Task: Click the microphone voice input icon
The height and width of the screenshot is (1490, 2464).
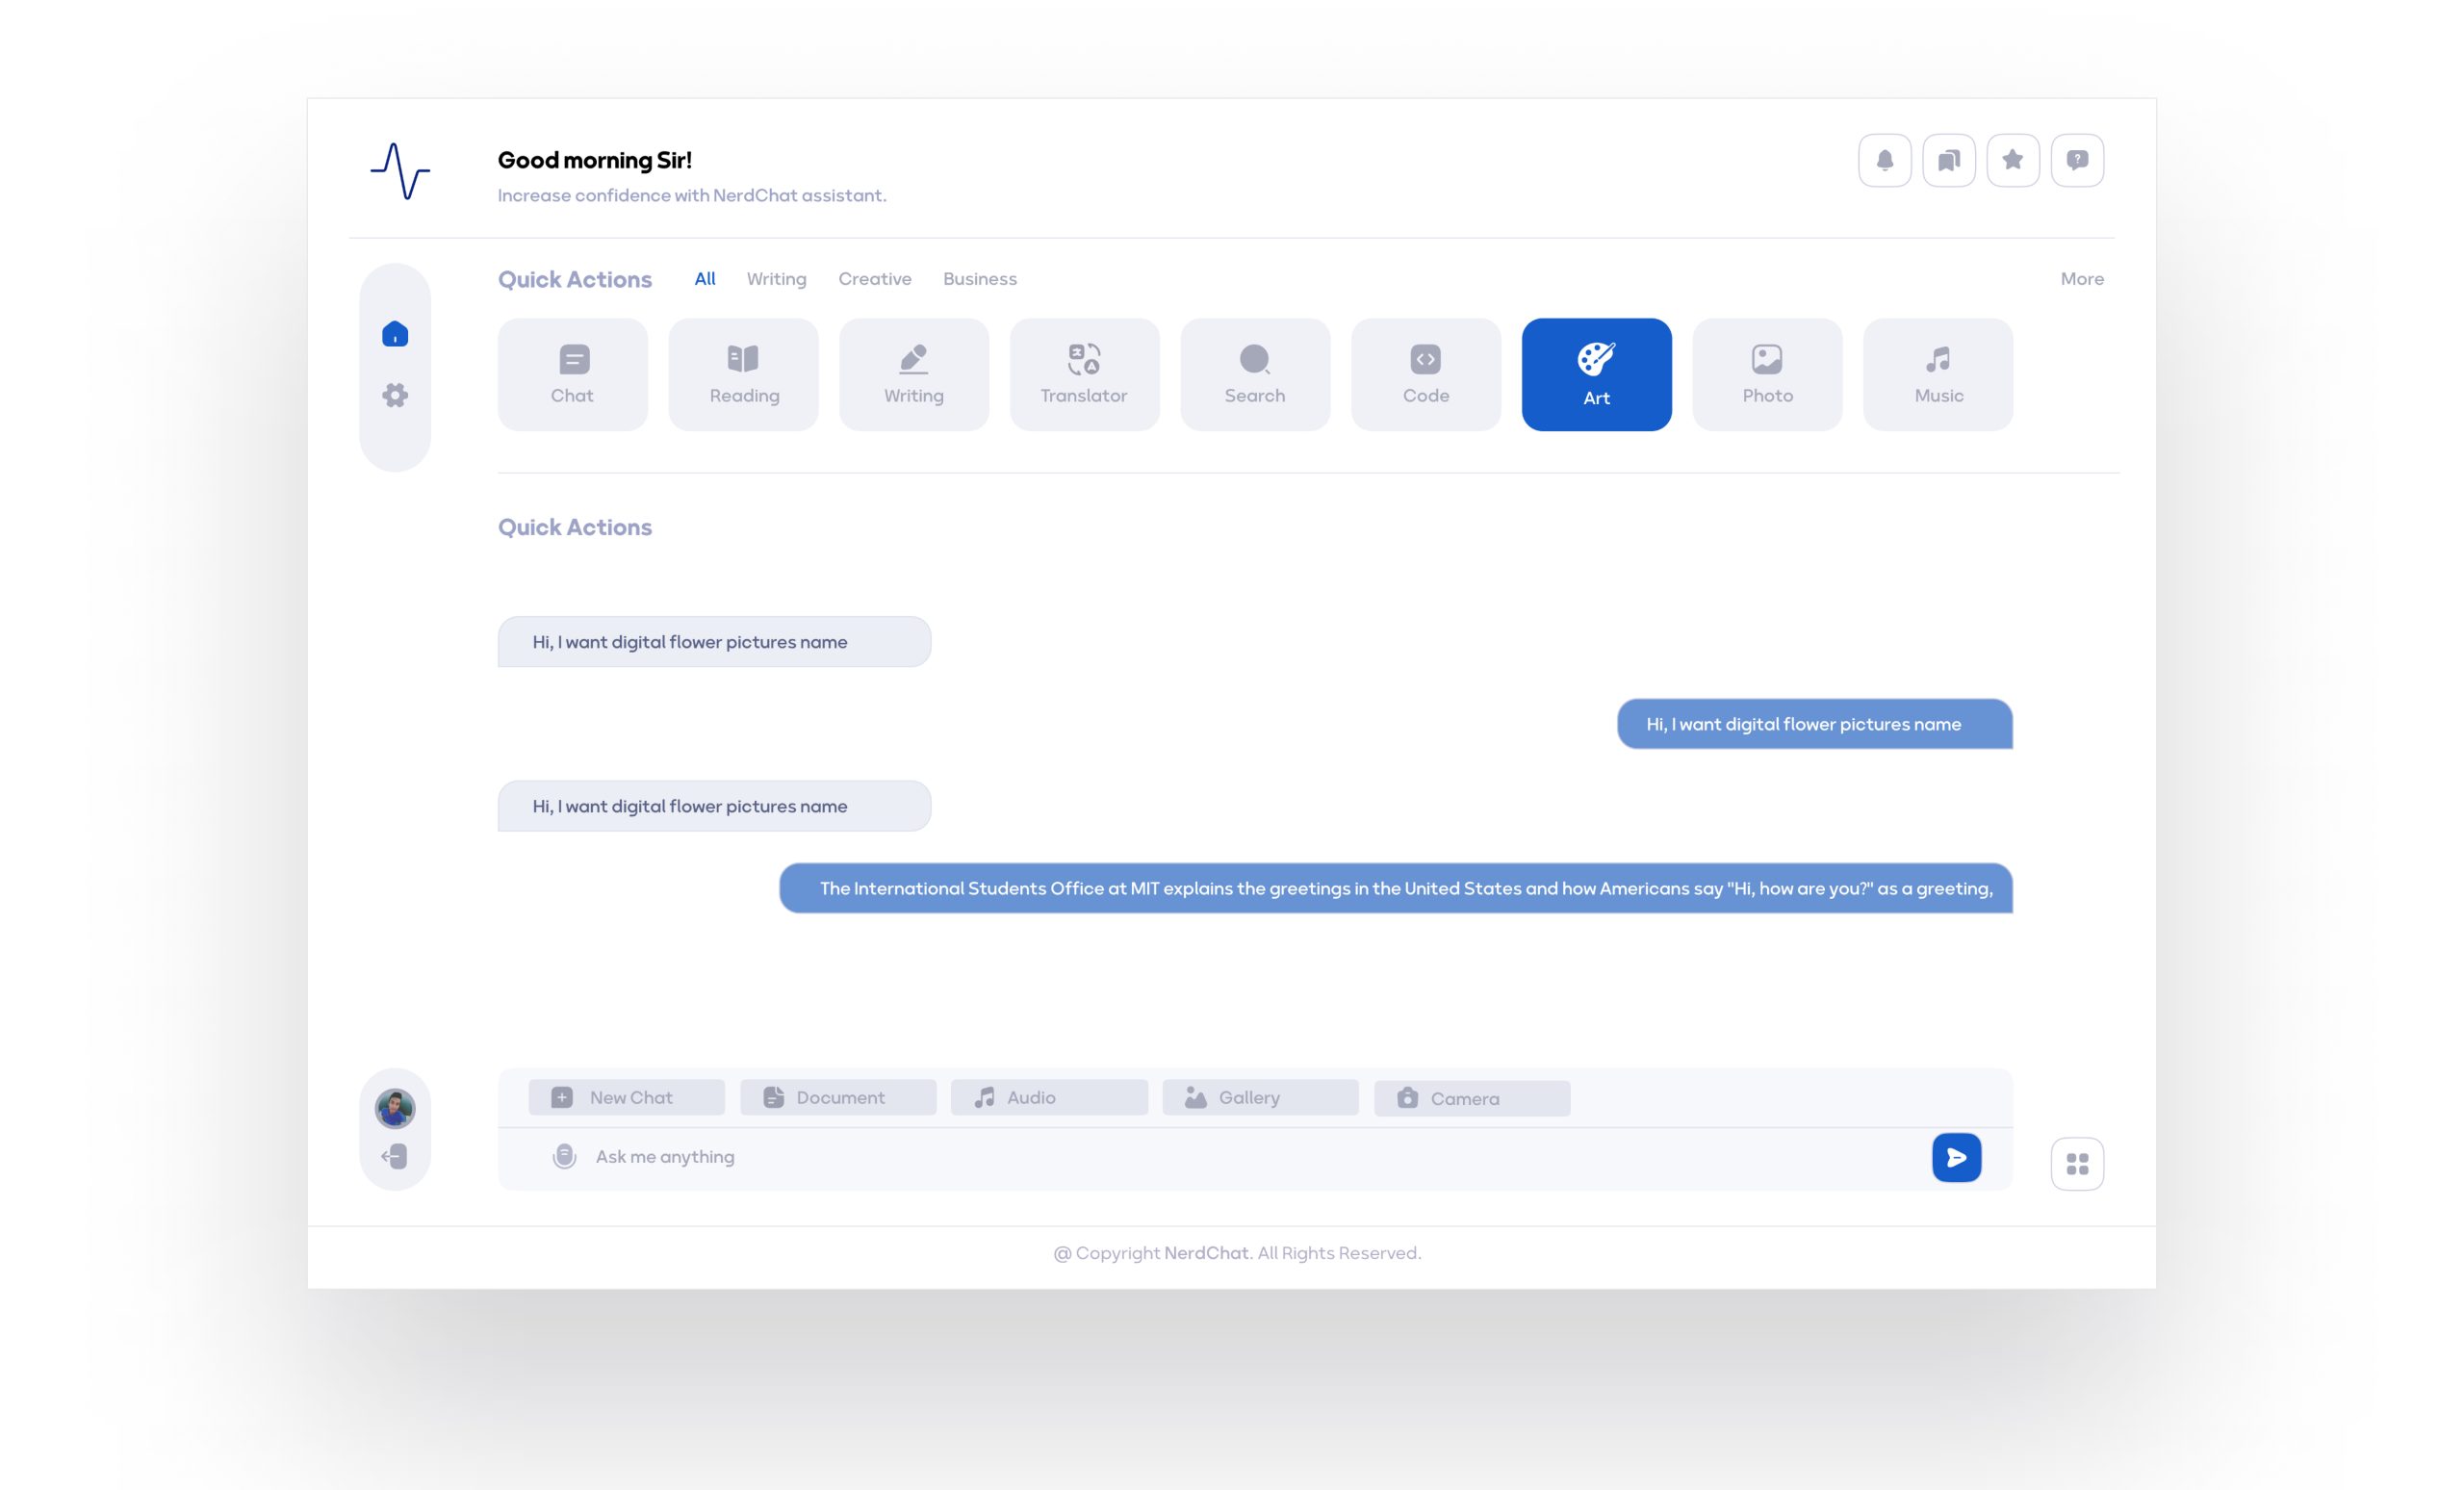Action: click(564, 1157)
